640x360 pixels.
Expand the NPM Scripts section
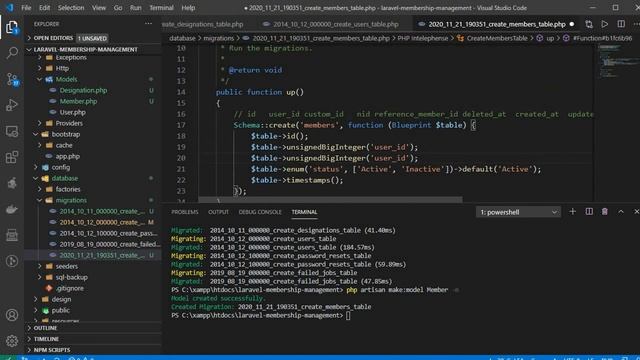[52, 350]
